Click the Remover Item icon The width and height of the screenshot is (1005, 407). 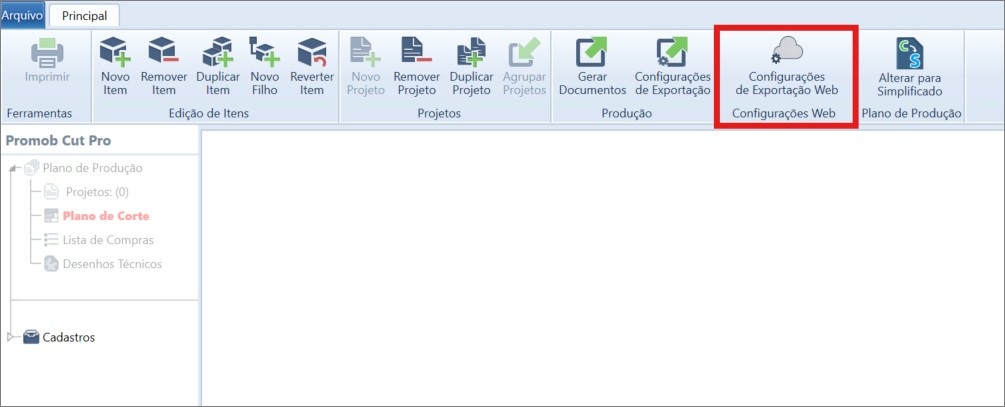pyautogui.click(x=163, y=53)
